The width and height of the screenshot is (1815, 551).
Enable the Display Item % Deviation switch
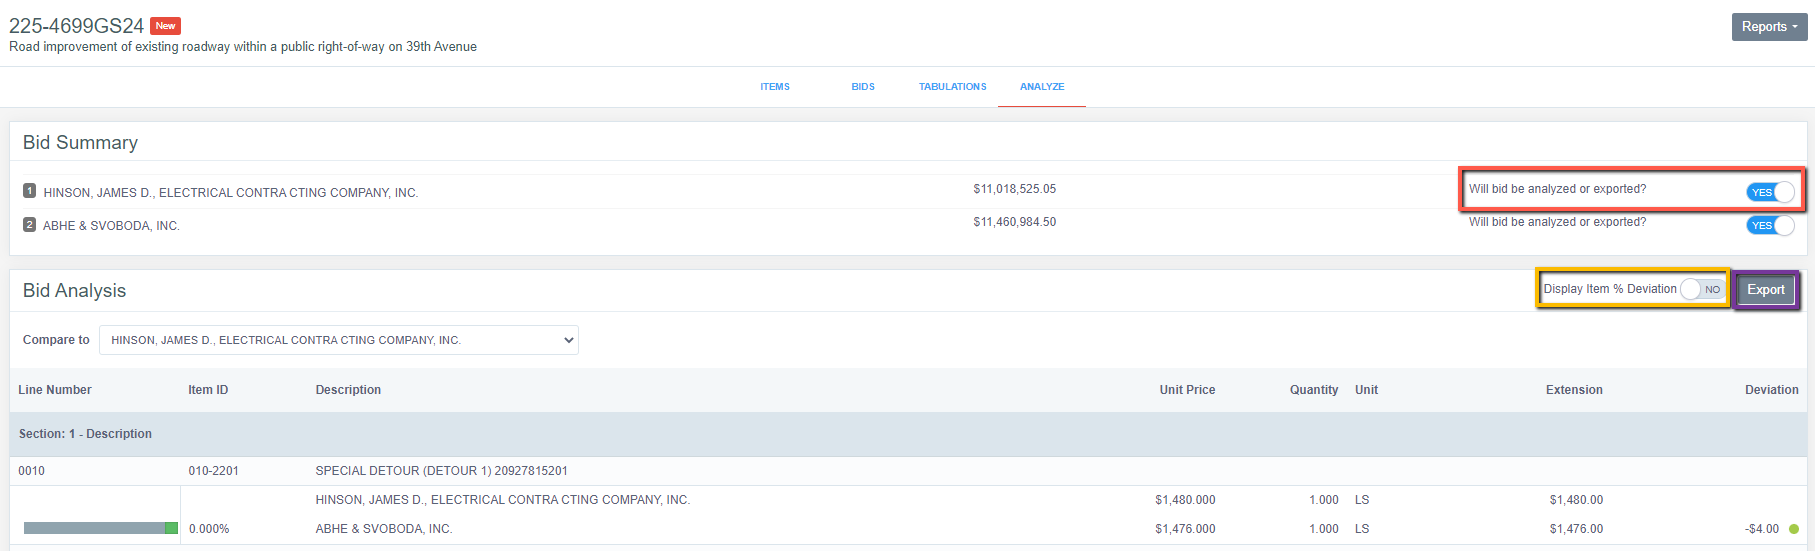pyautogui.click(x=1701, y=289)
